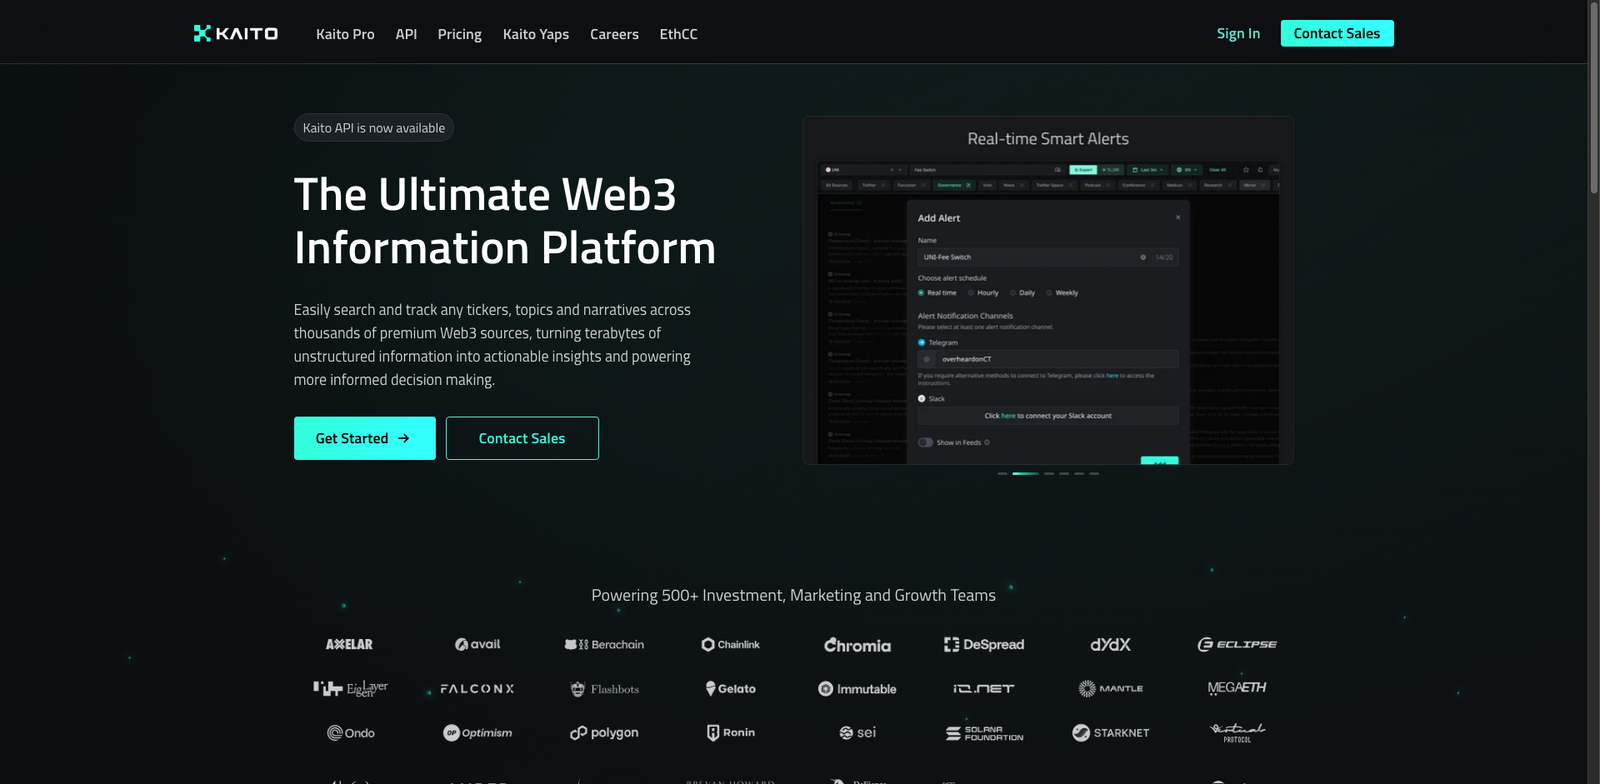This screenshot has height=784, width=1600.
Task: Click the Kaito API is now available badge
Action: click(374, 128)
